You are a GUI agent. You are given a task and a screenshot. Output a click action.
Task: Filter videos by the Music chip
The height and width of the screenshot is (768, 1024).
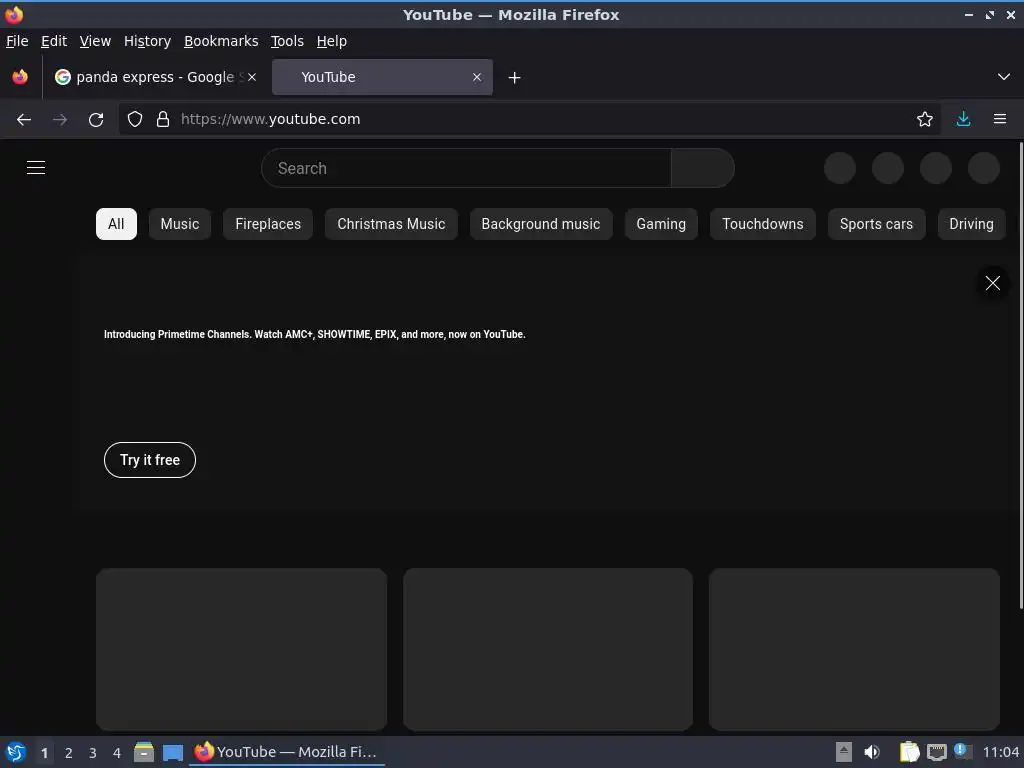point(180,224)
